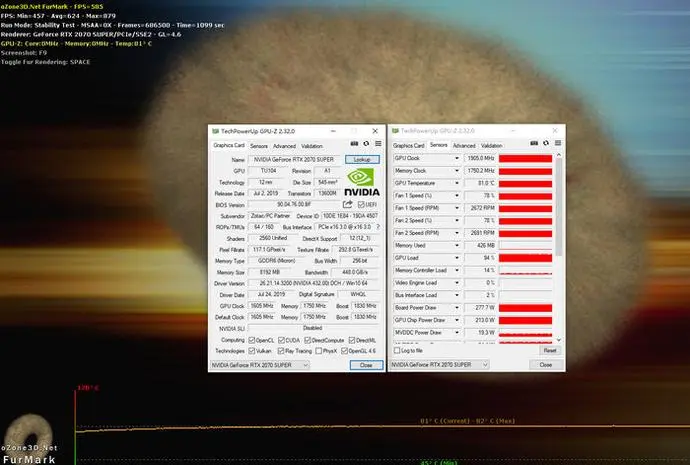Open the Memory Controller Load dropdown arrow
690x465 pixels.
click(x=456, y=270)
